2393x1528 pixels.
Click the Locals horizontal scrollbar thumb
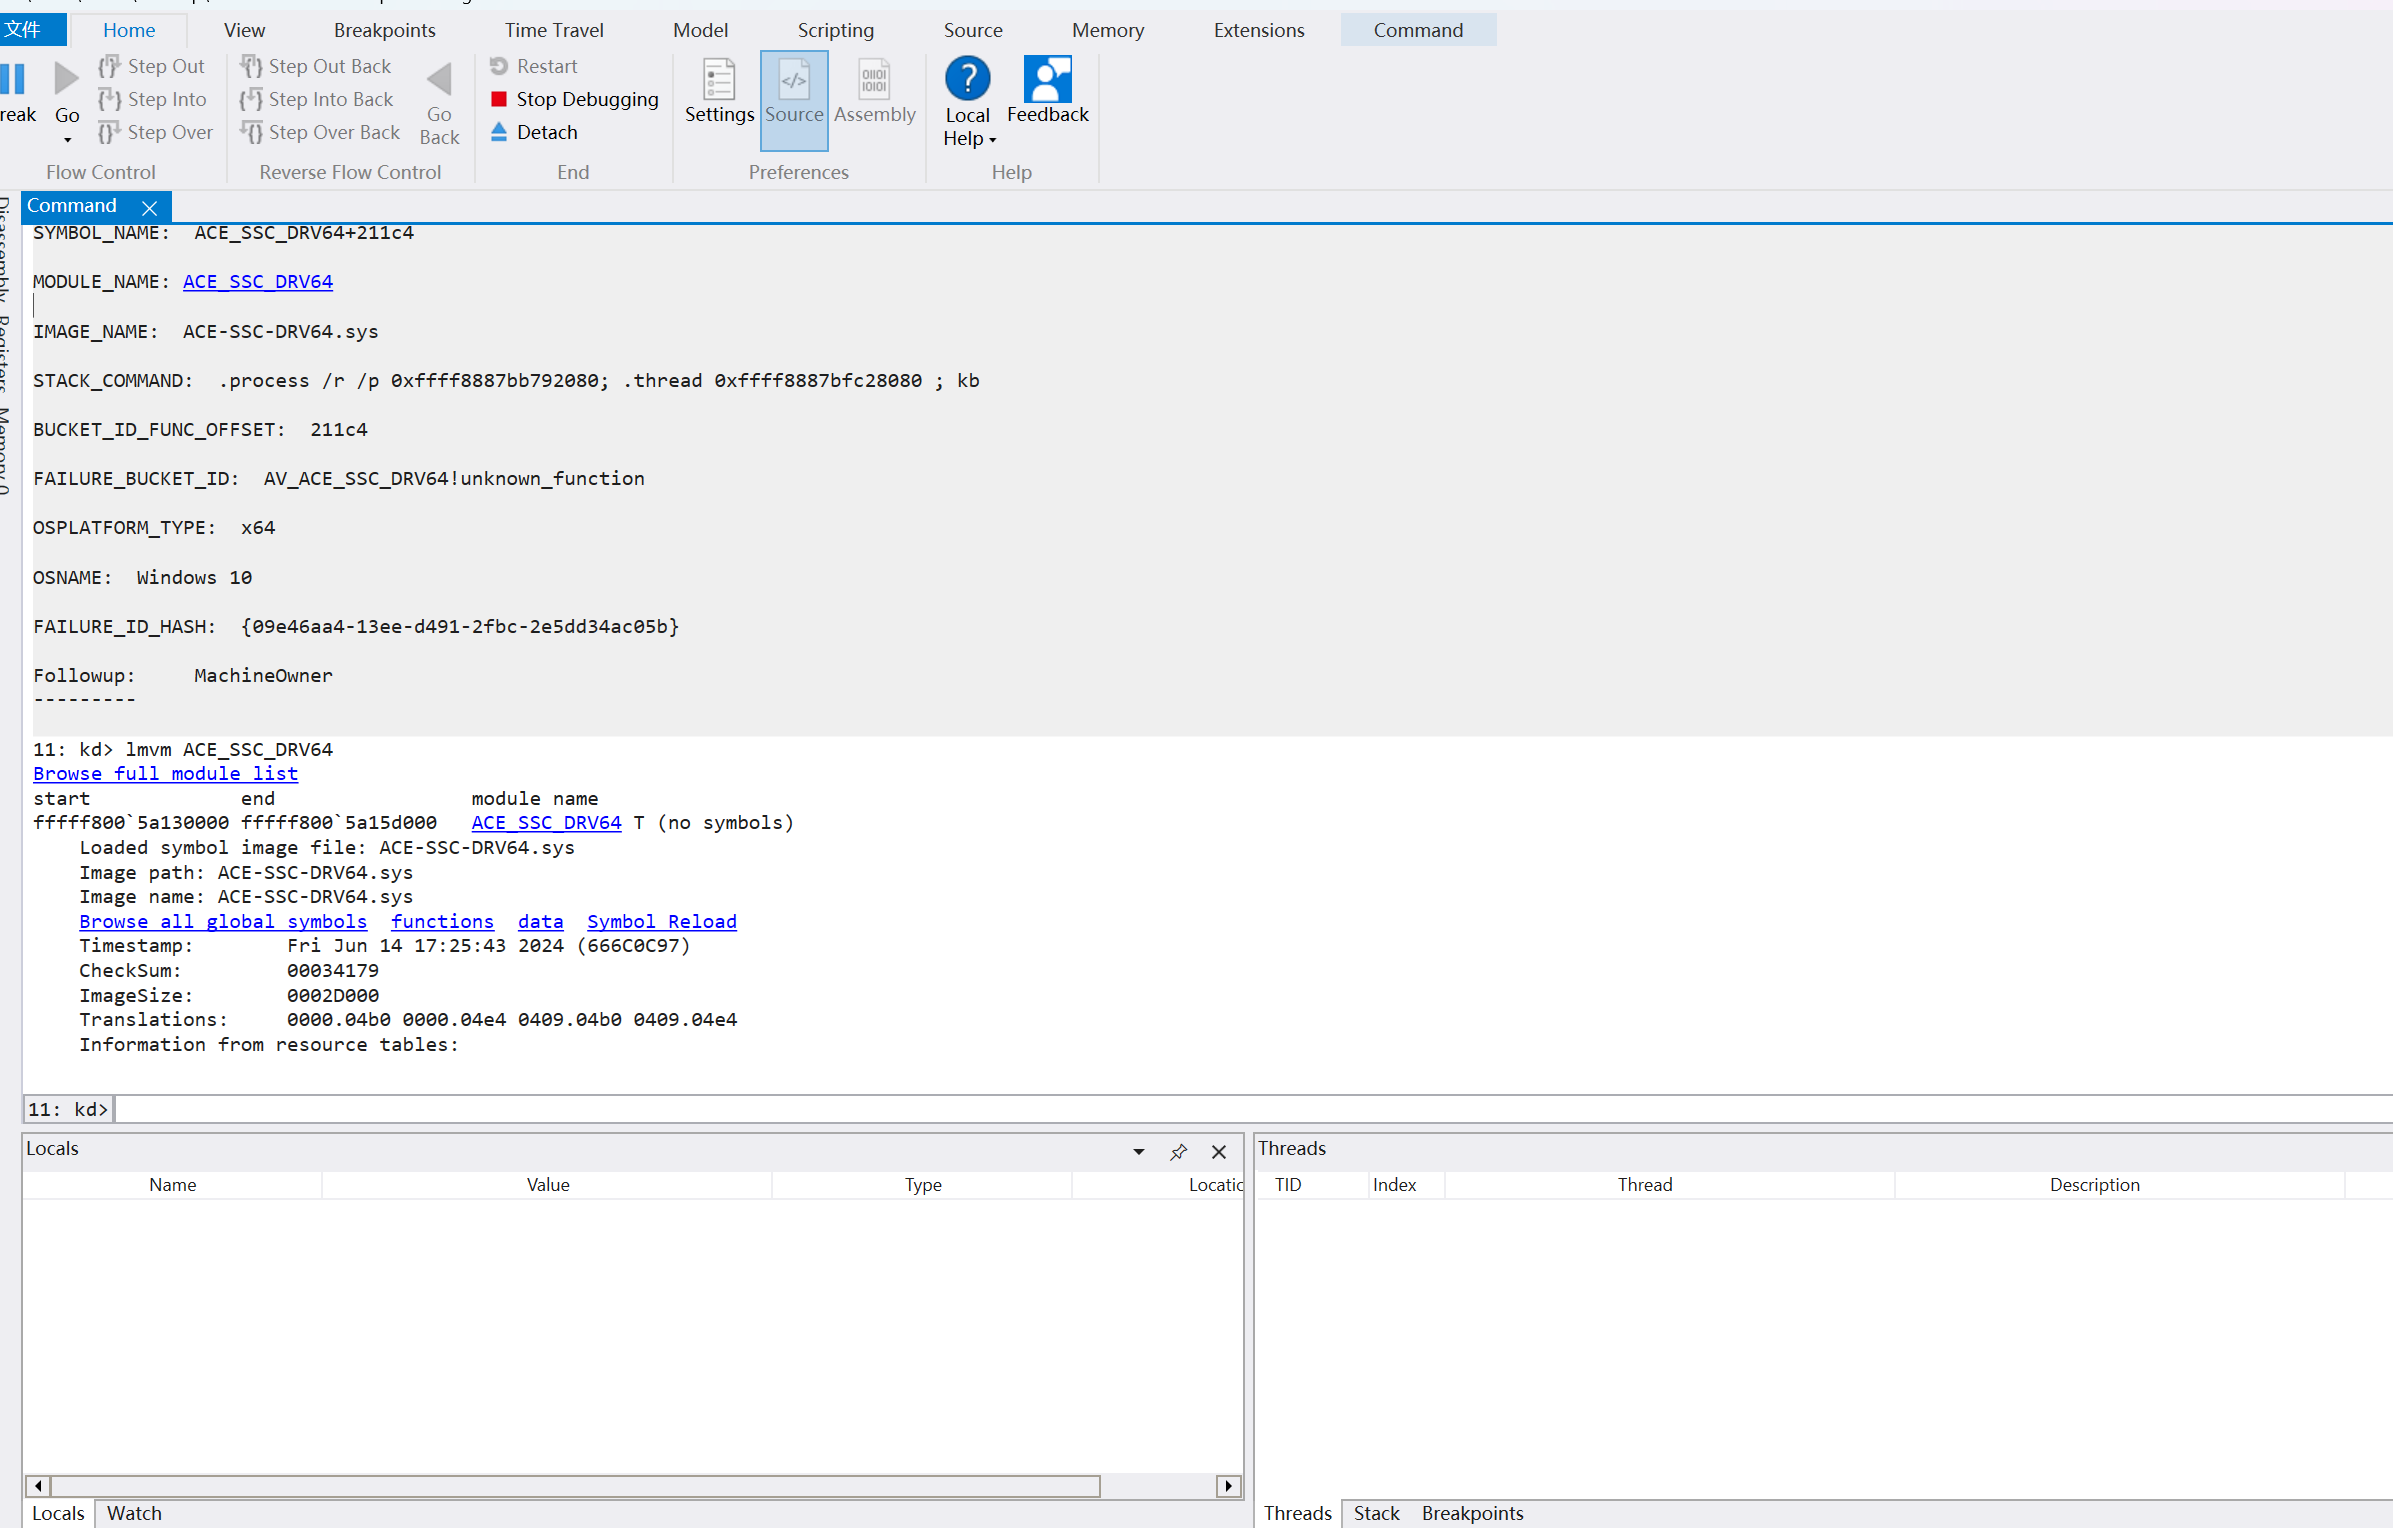pyautogui.click(x=575, y=1486)
